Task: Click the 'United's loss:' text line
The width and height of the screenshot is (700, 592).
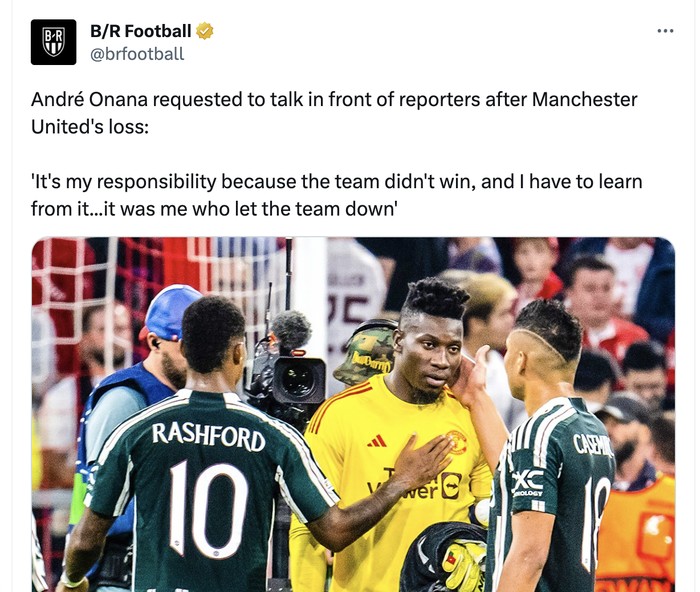Action: pos(90,127)
